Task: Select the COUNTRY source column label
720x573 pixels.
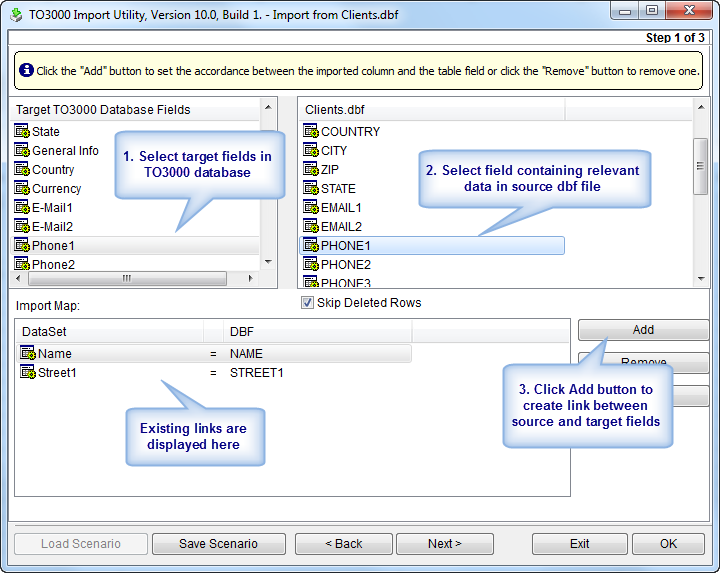Action: [x=350, y=132]
